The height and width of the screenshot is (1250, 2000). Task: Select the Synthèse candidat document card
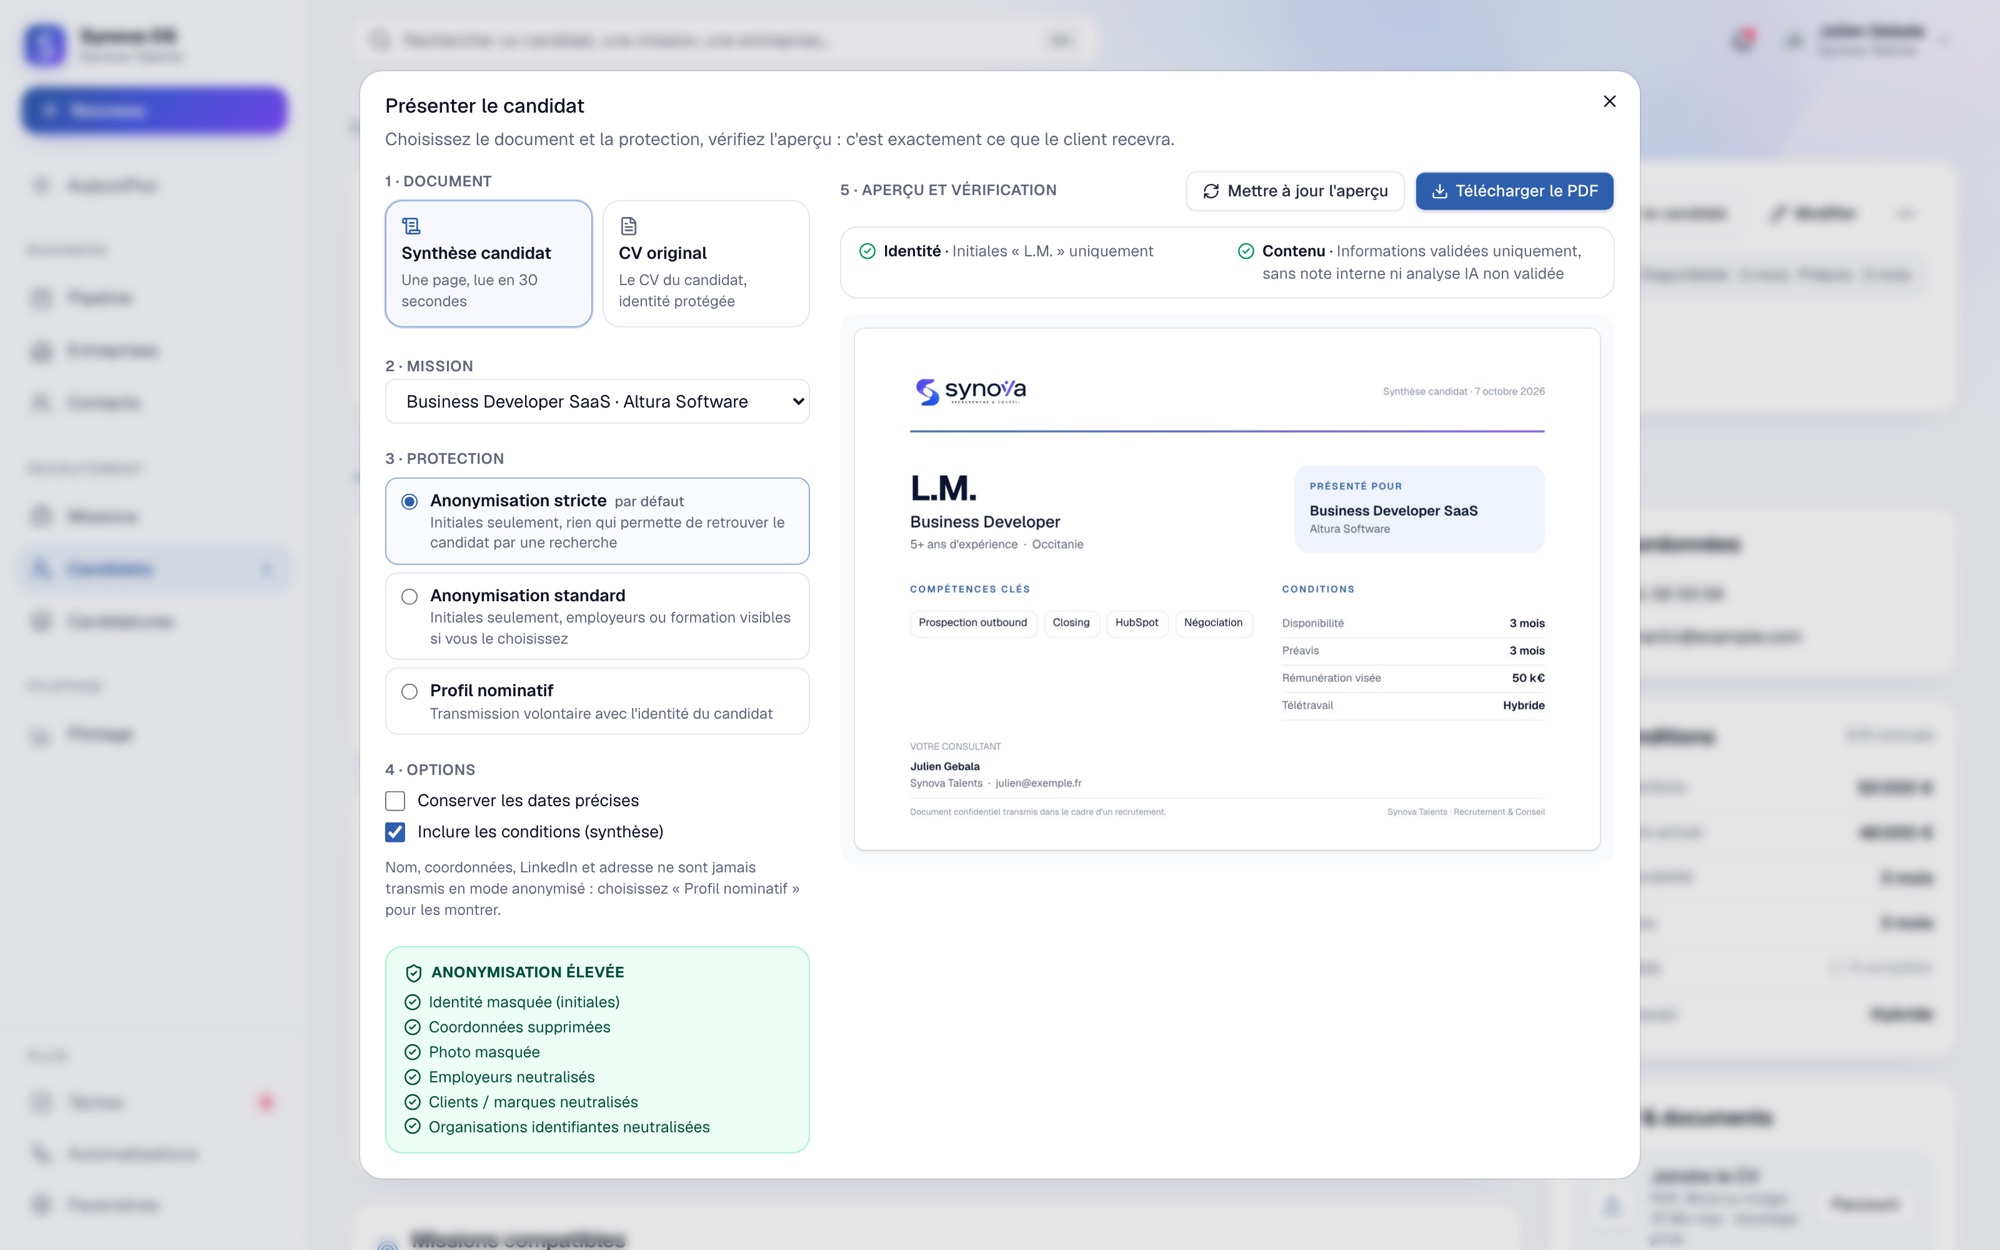(488, 263)
